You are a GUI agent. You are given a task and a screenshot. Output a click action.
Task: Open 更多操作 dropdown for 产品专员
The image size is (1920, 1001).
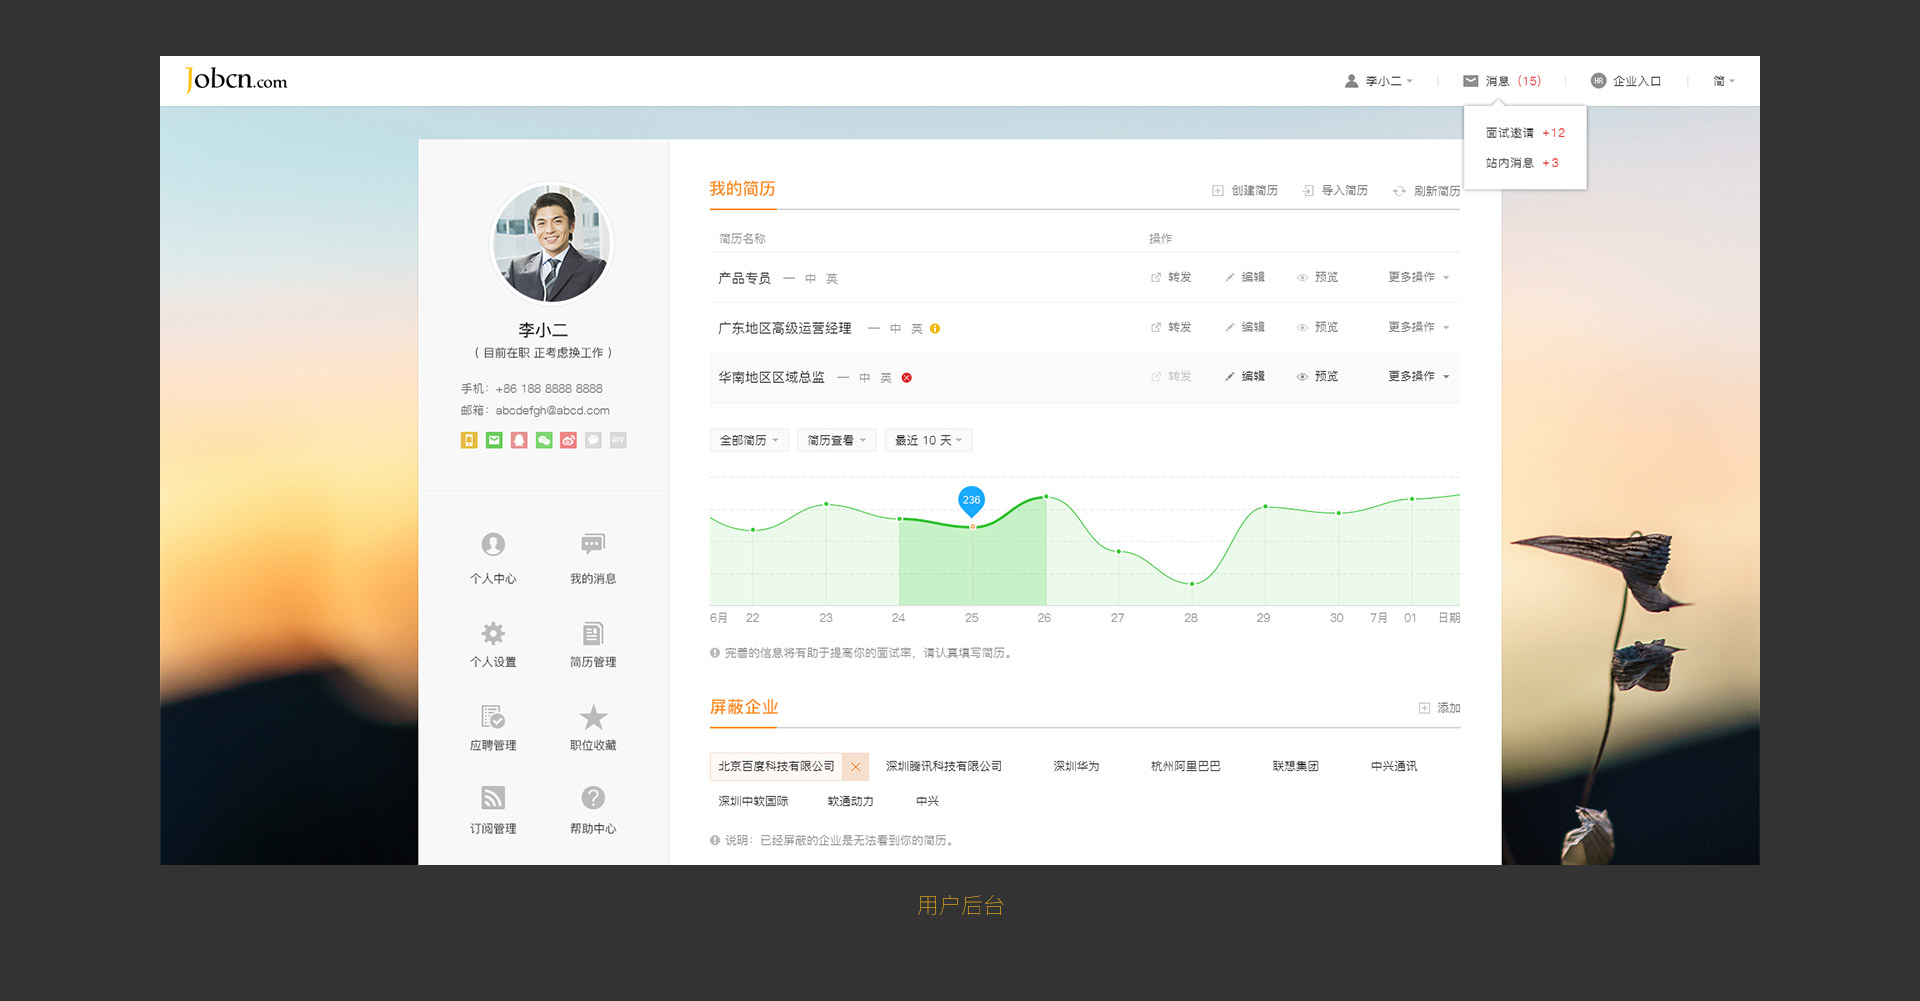(x=1418, y=277)
